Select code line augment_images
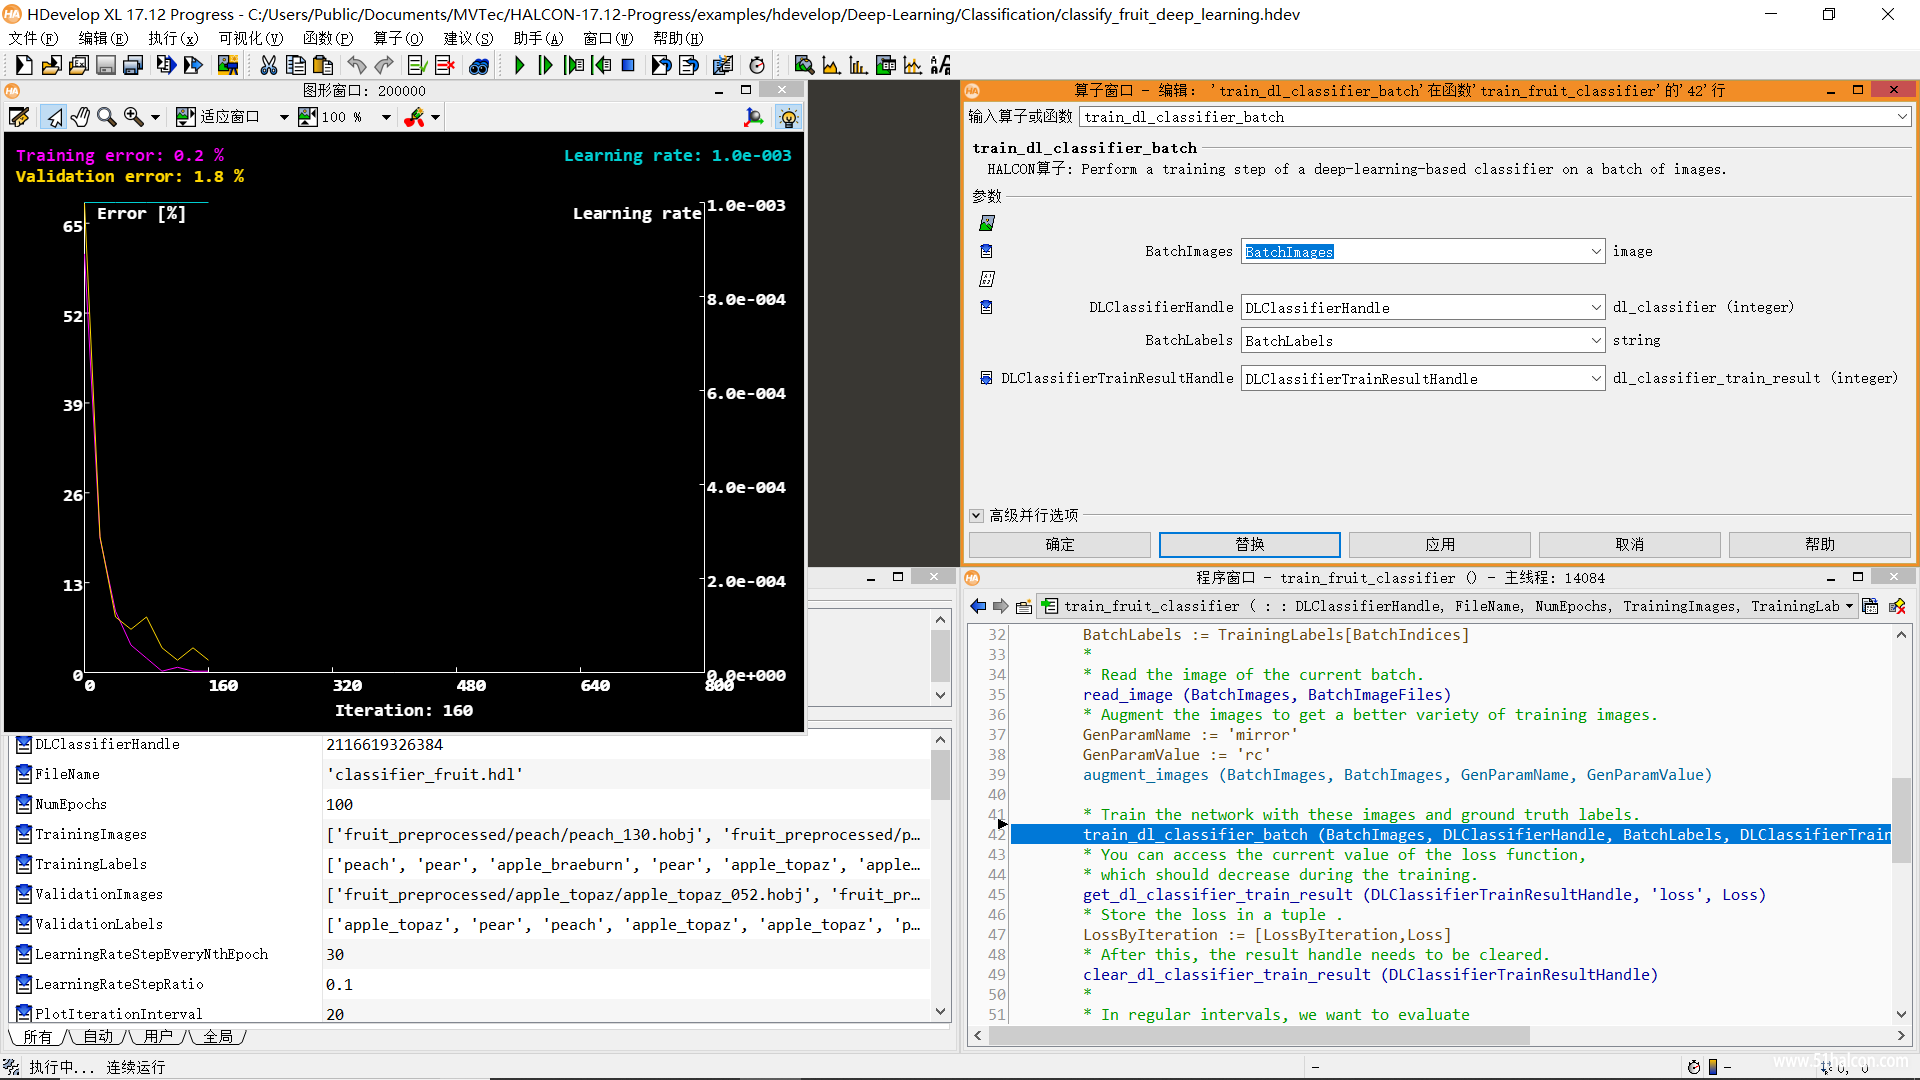 tap(1397, 775)
